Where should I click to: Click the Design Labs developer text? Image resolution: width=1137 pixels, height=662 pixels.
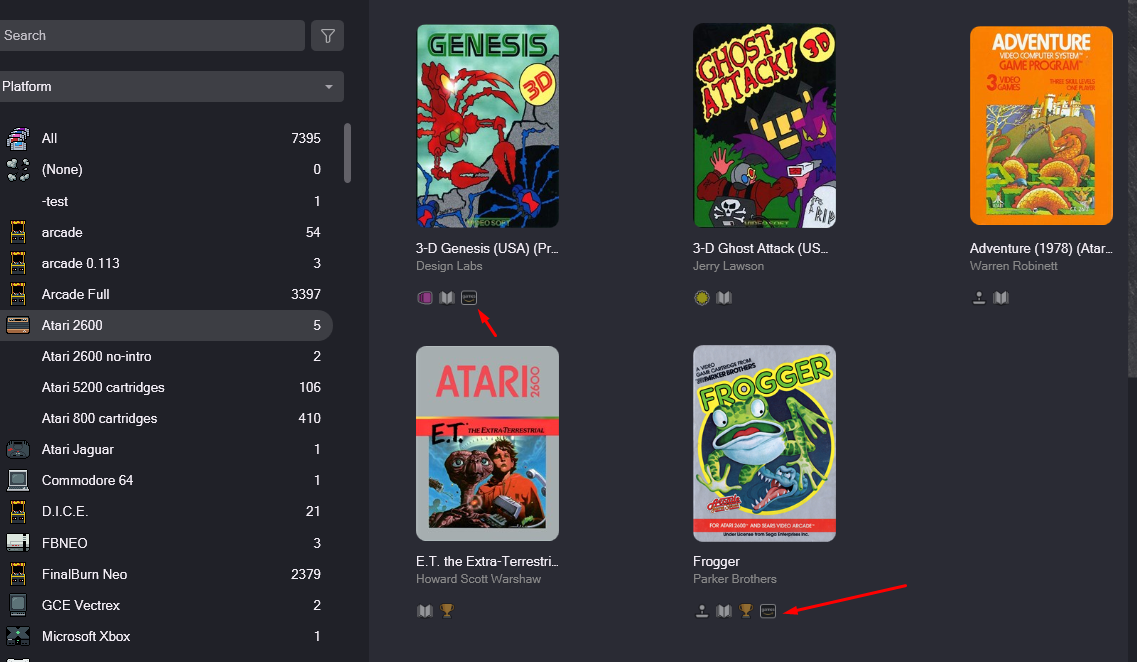coord(449,266)
